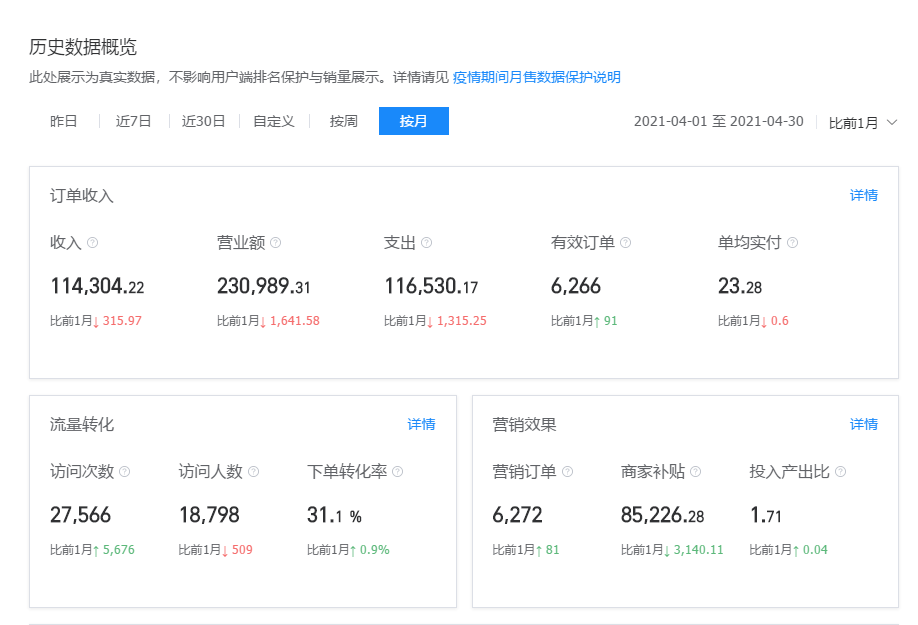Click the 下单转化率 value 31.1 %
The height and width of the screenshot is (625, 918).
tap(334, 515)
